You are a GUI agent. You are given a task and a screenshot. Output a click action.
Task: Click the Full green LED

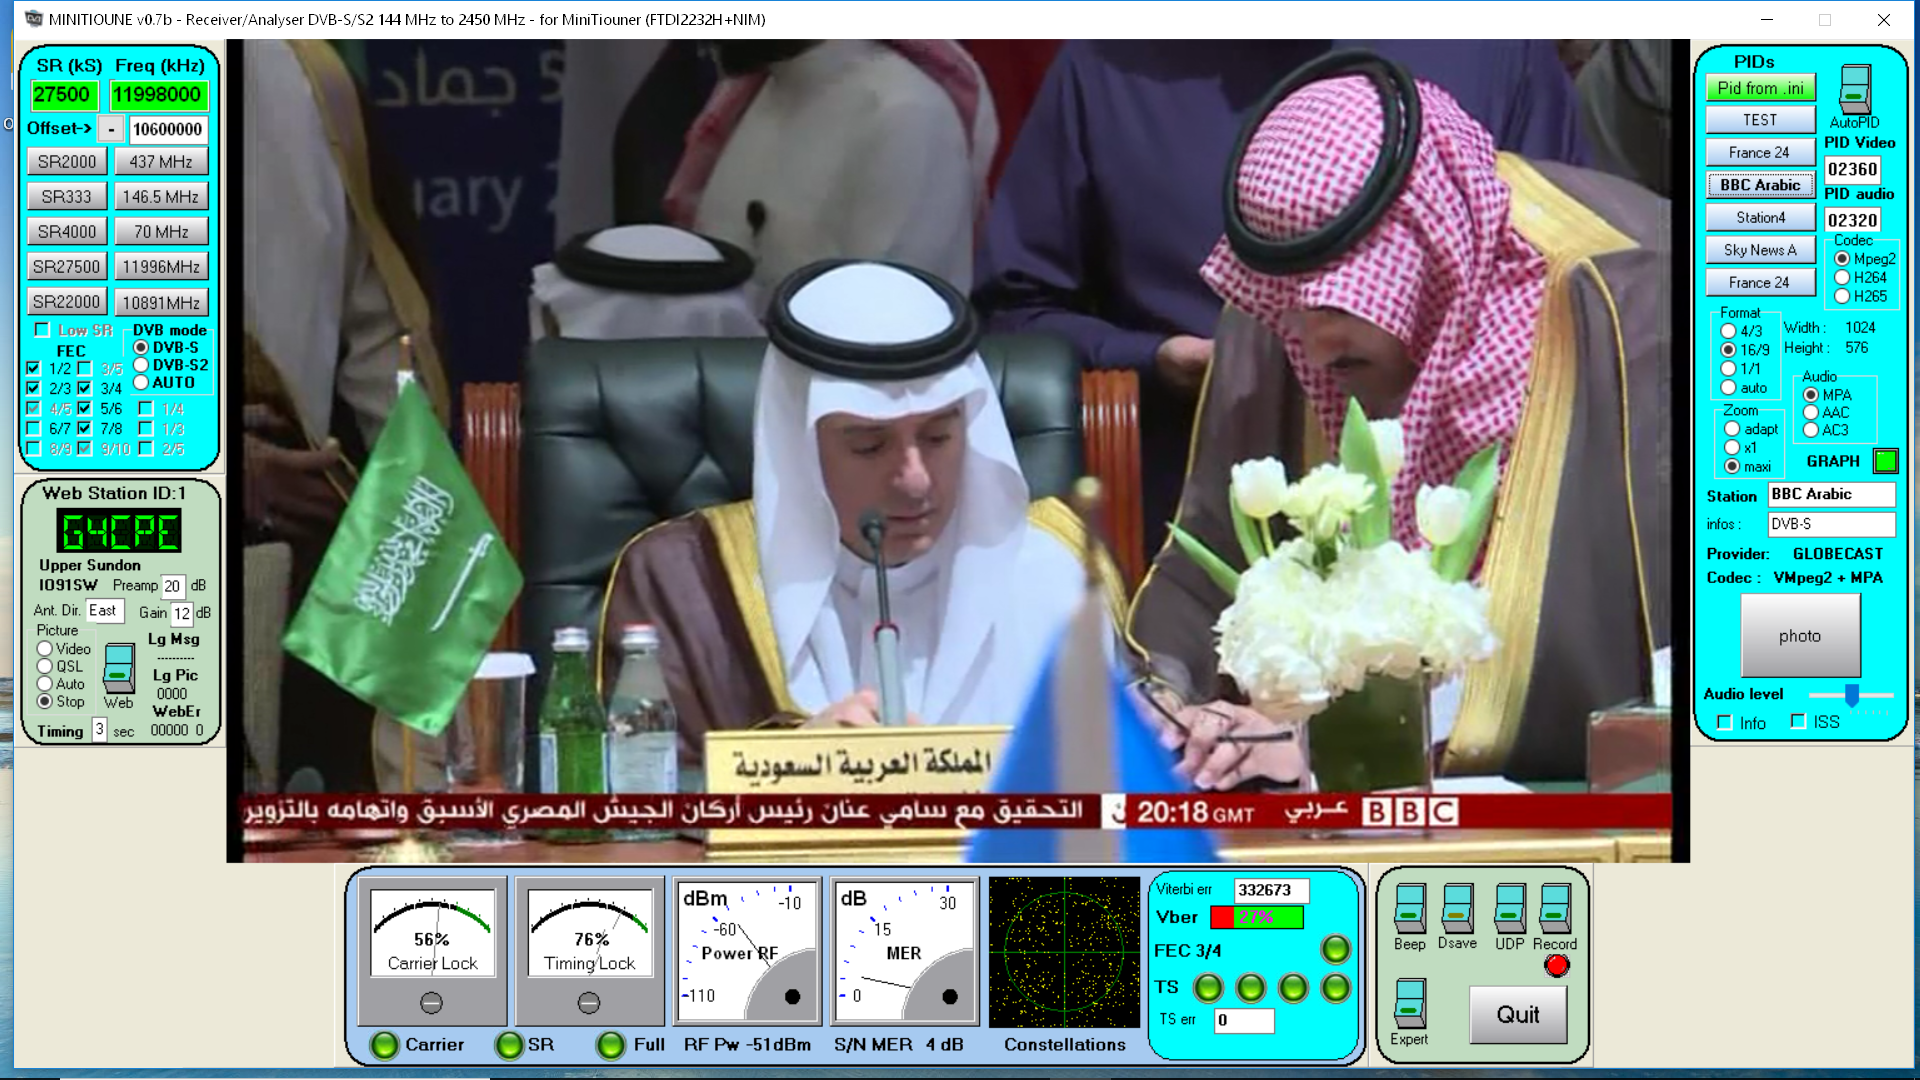[610, 1045]
